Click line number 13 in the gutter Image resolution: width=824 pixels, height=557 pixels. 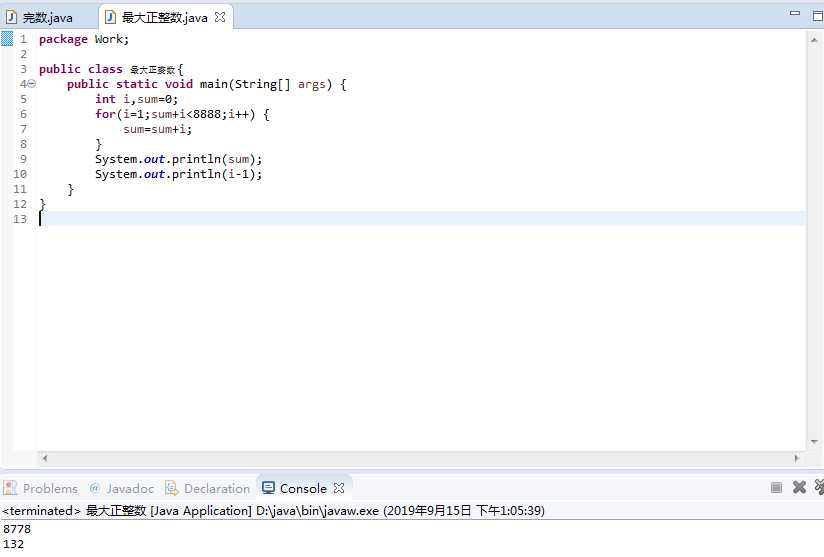pos(20,219)
